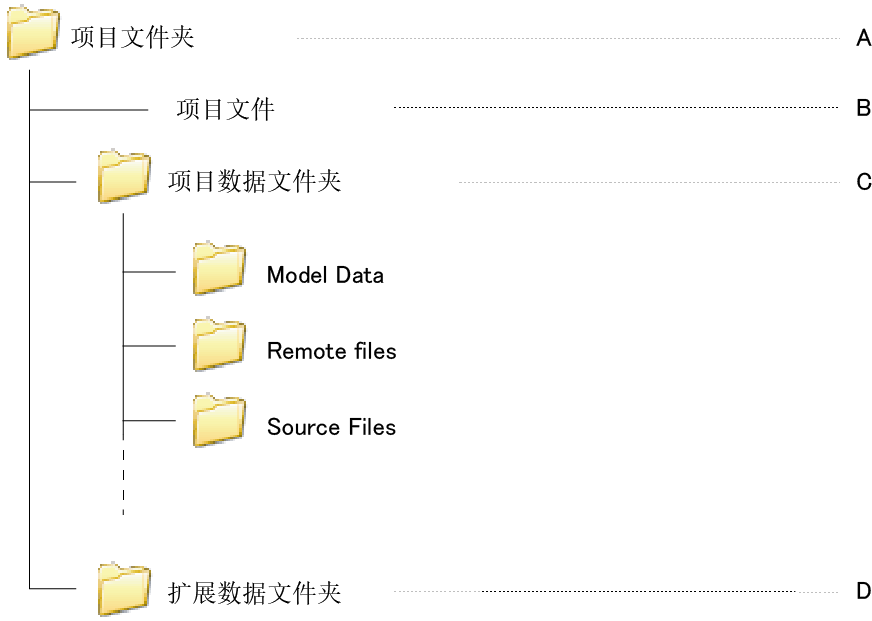Image resolution: width=872 pixels, height=621 pixels.
Task: Select the Model Data label
Action: pos(325,275)
